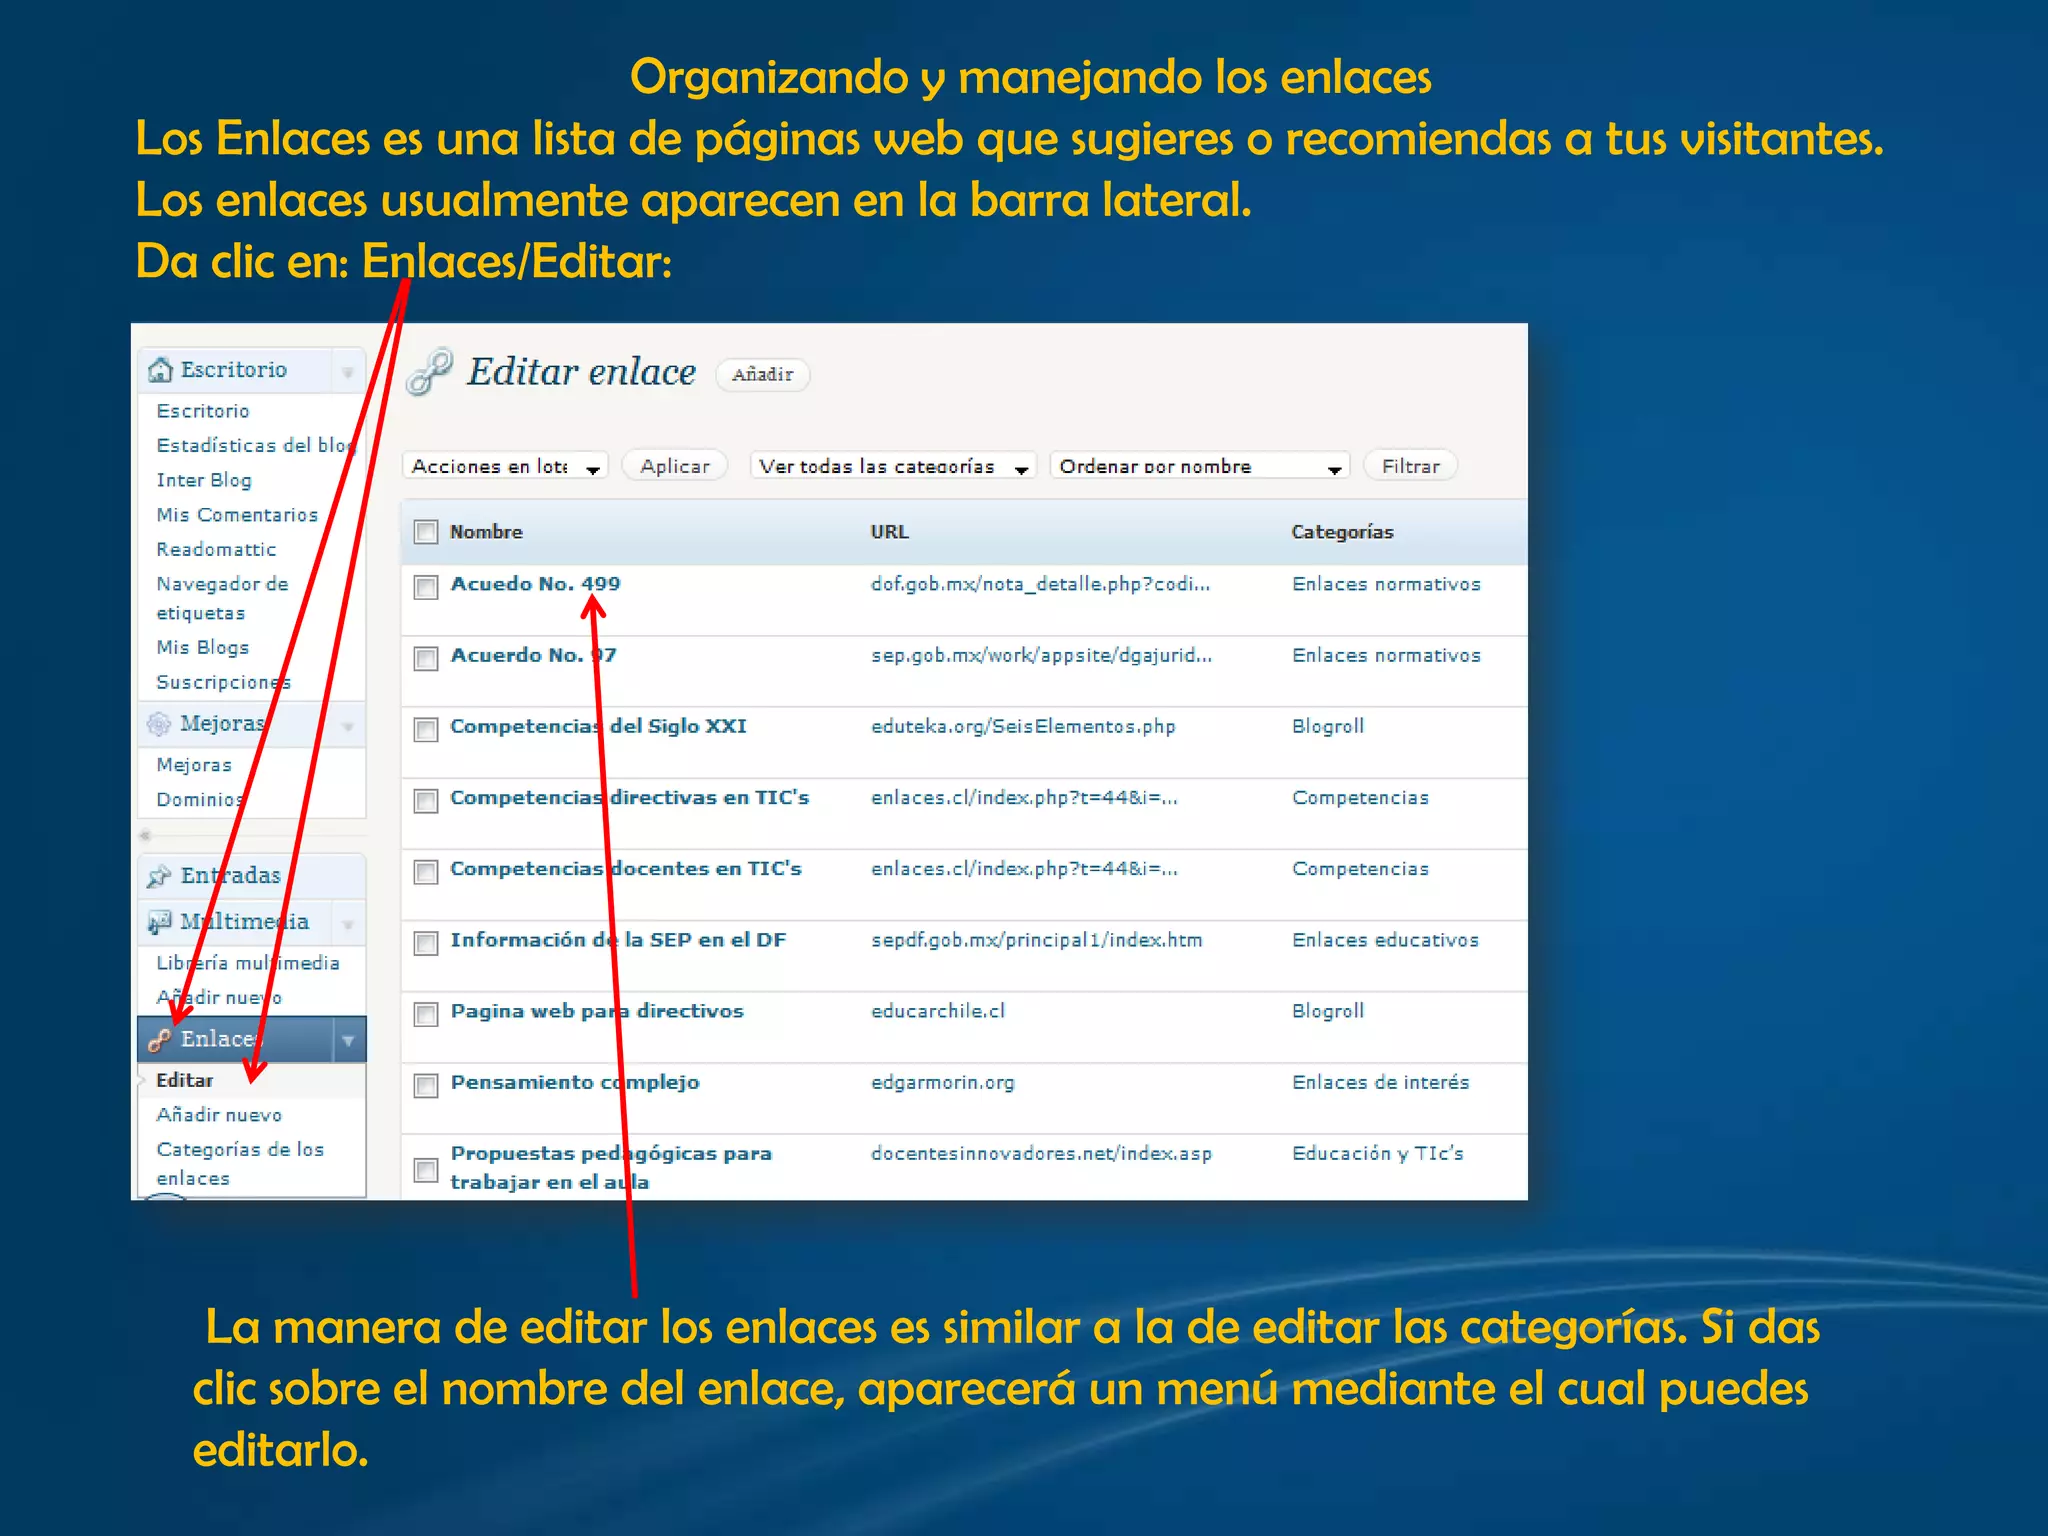Open Competencias docentes en TIC's link
Viewport: 2048px width, 1536px height.
(x=626, y=869)
